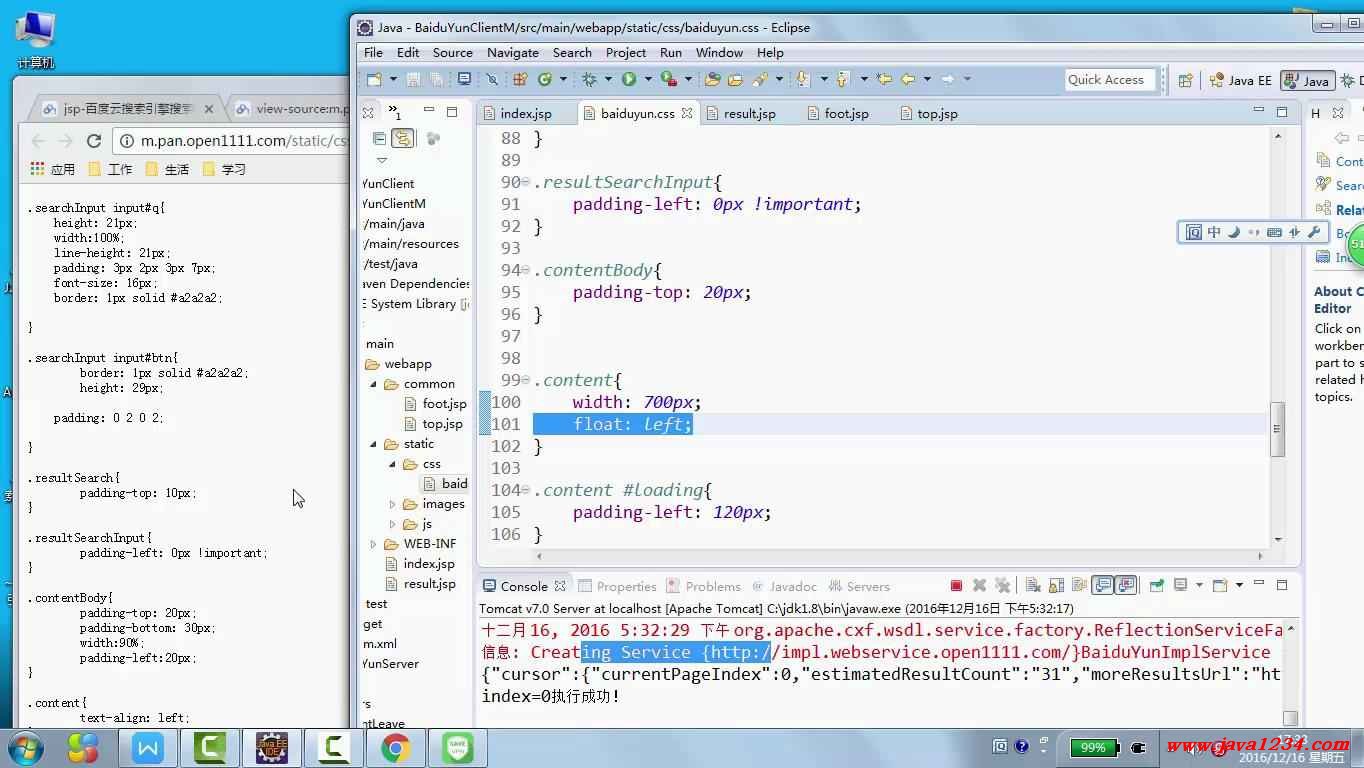Image resolution: width=1364 pixels, height=768 pixels.
Task: Open the File menu
Action: click(373, 53)
